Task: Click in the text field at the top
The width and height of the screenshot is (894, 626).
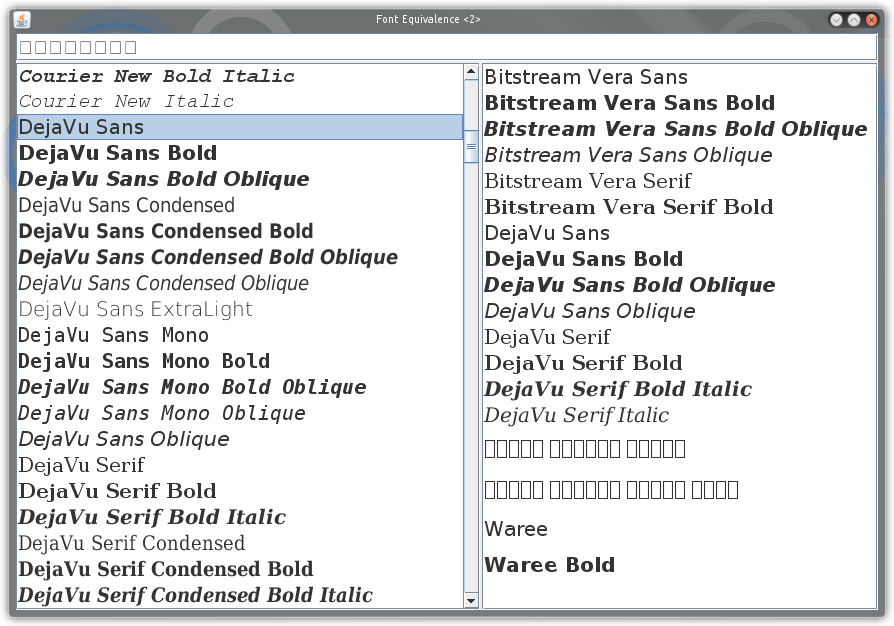Action: point(446,47)
